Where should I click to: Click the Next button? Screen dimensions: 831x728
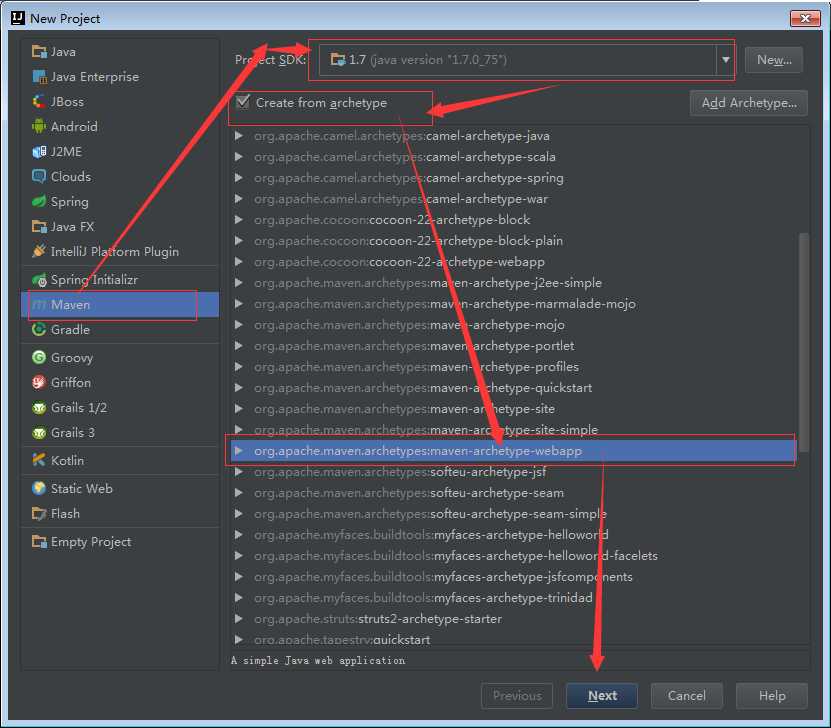pyautogui.click(x=602, y=696)
